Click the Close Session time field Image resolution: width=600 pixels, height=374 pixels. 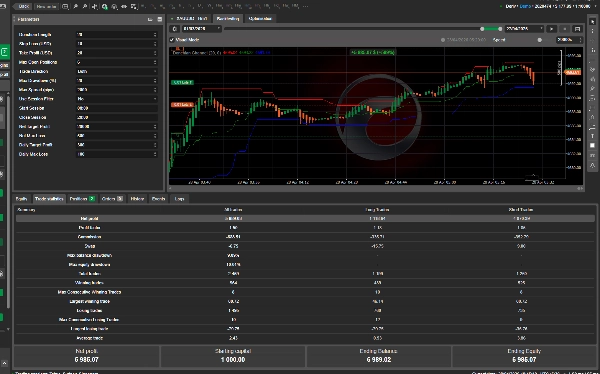(x=117, y=117)
